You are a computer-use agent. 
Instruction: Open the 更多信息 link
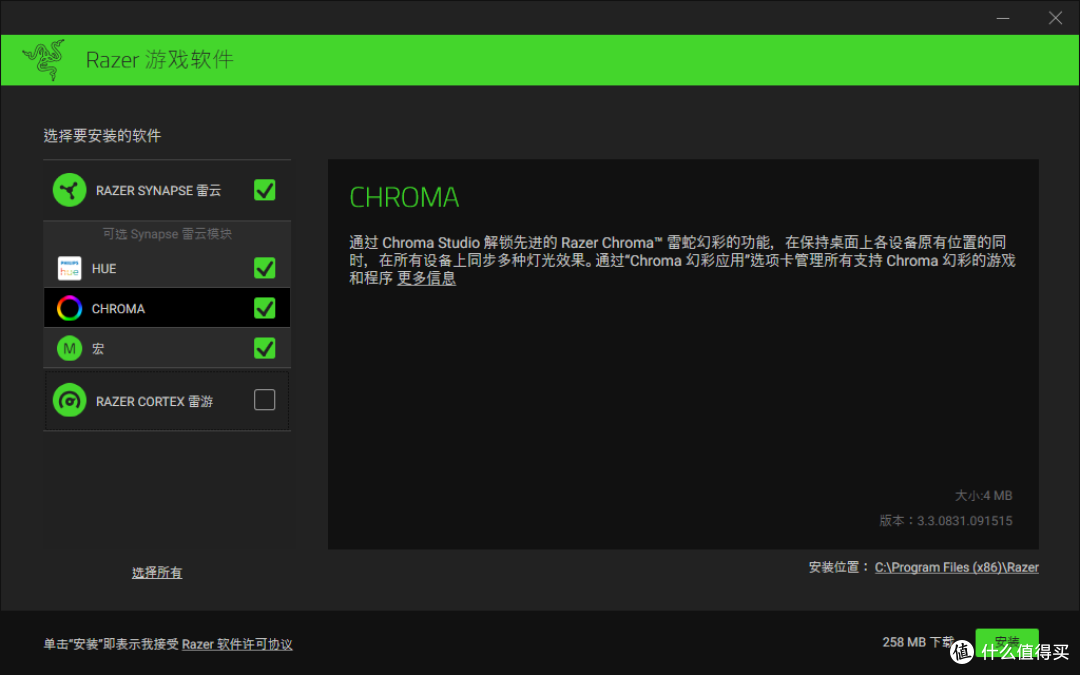(x=426, y=278)
